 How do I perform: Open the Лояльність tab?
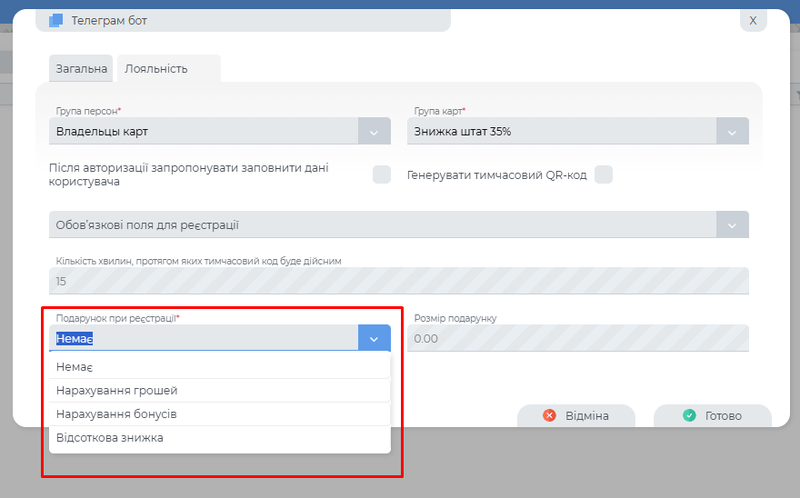[156, 69]
